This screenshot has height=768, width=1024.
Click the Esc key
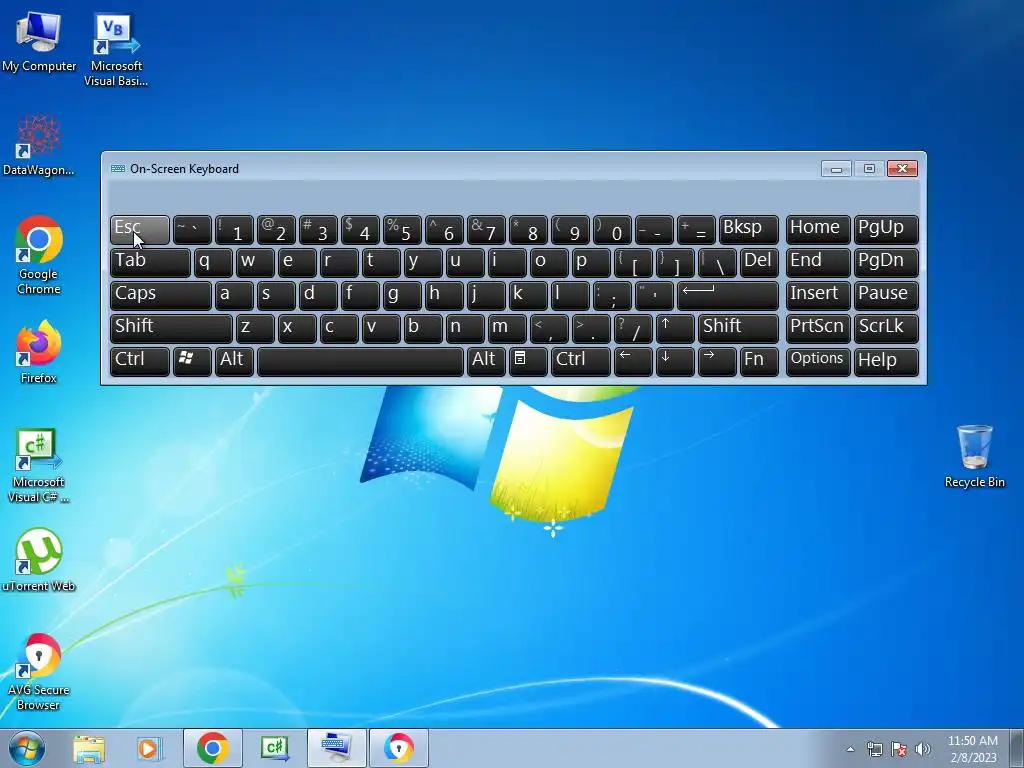point(140,230)
